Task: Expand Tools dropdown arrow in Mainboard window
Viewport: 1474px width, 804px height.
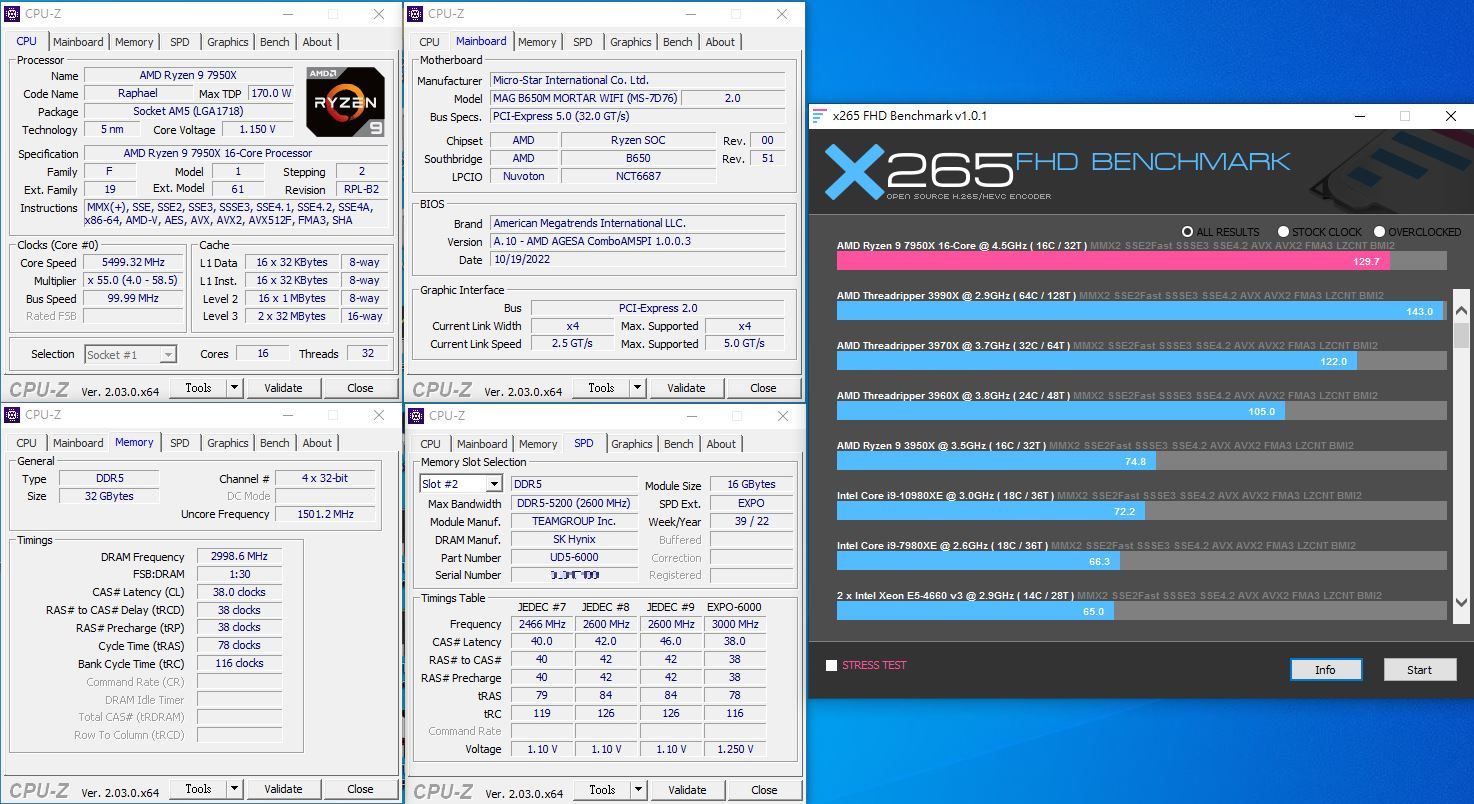Action: click(638, 388)
